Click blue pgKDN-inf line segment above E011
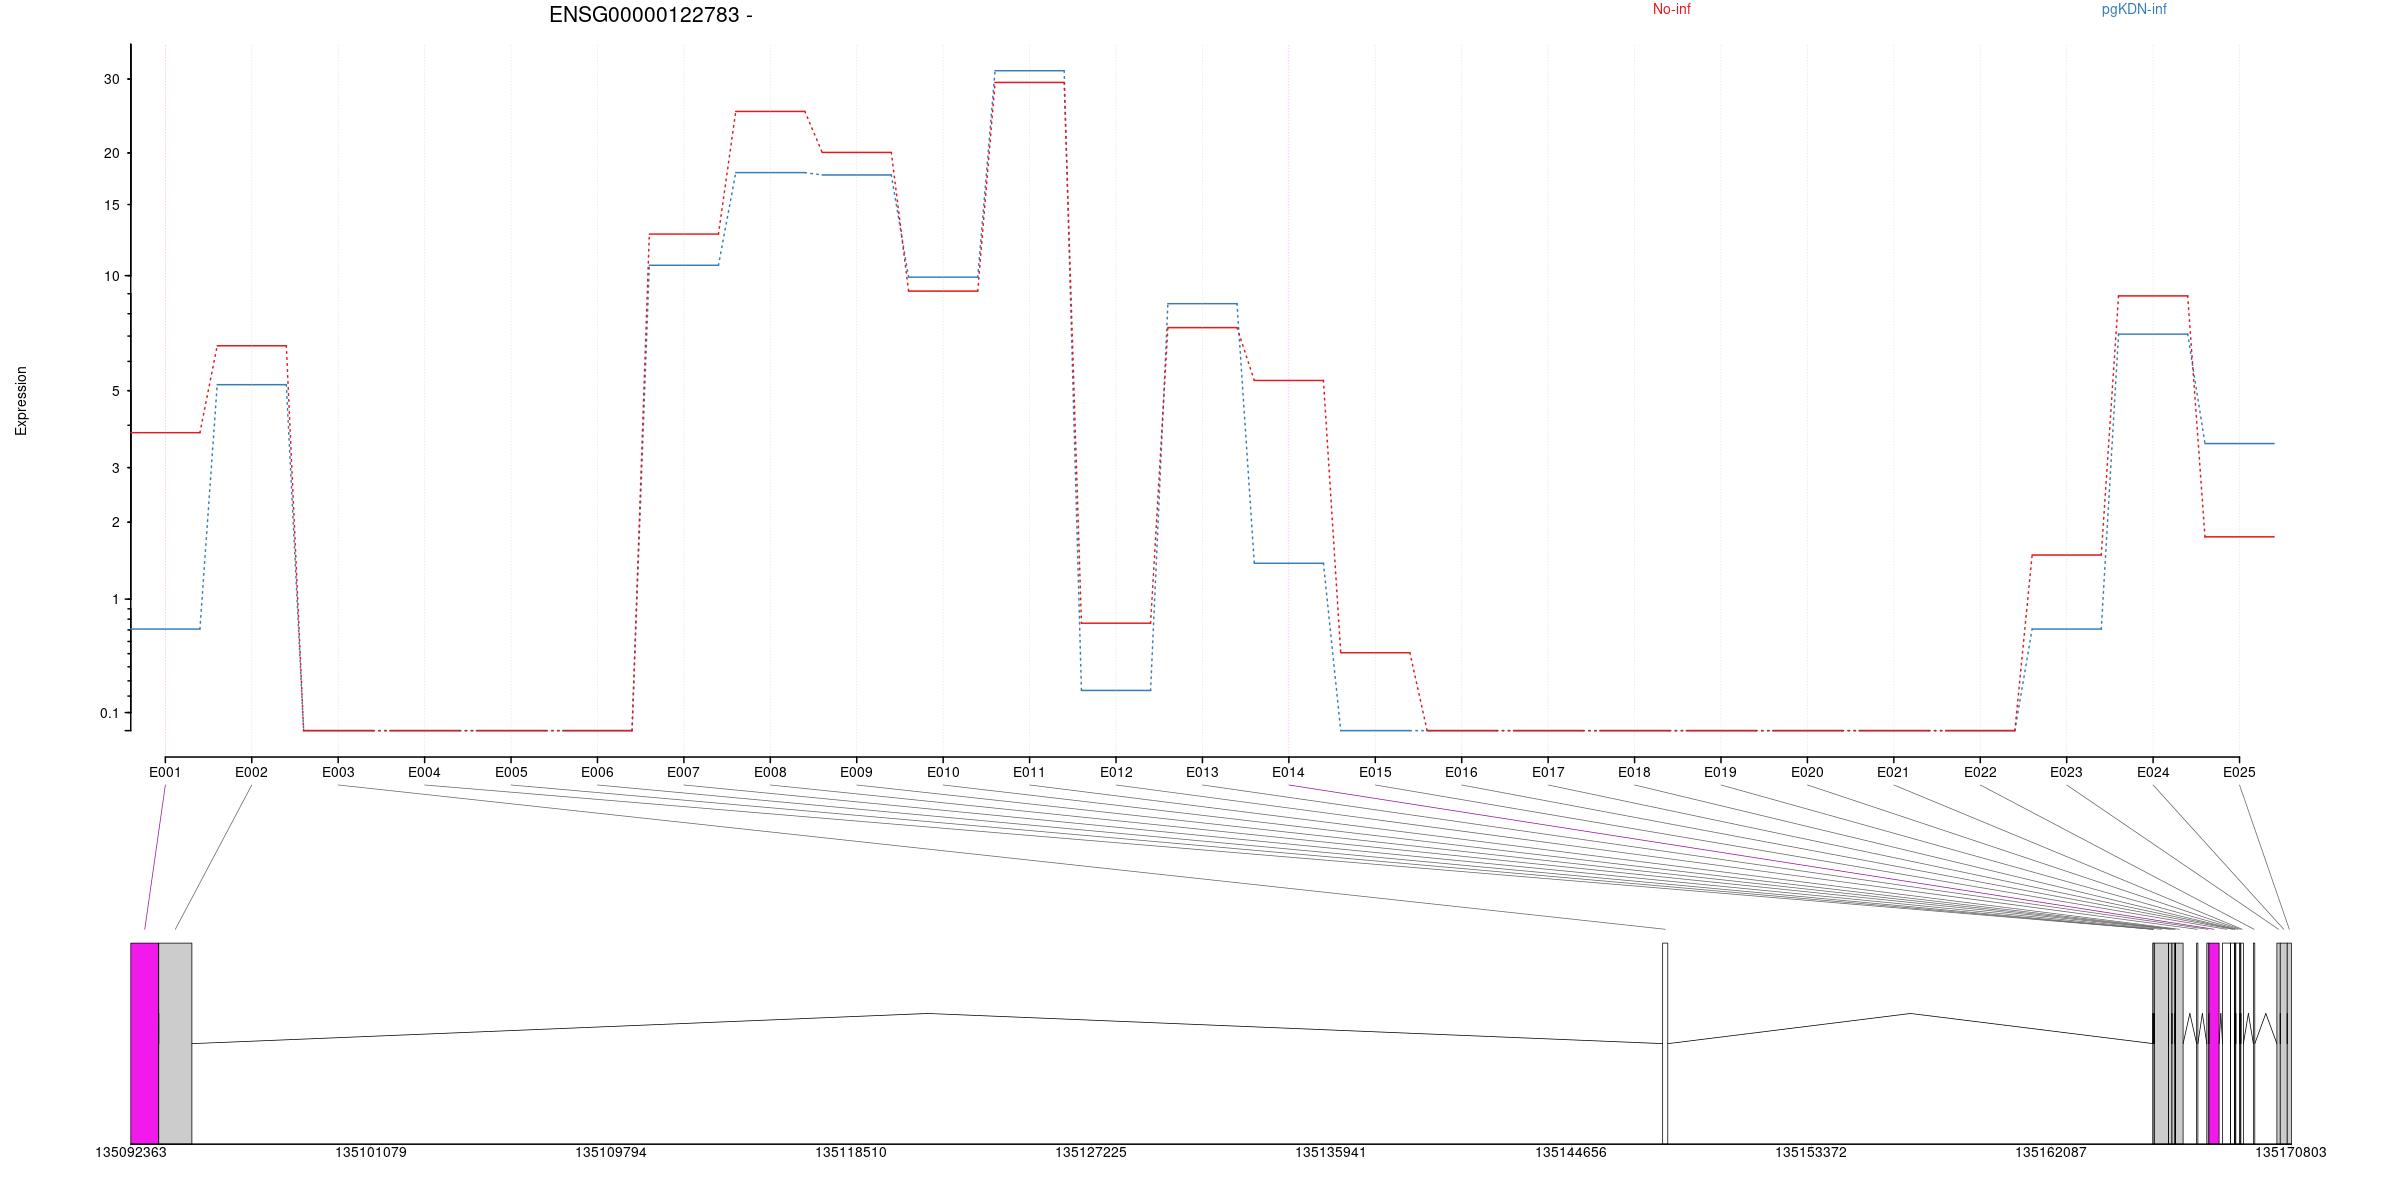This screenshot has height=1200, width=2400. point(1029,71)
